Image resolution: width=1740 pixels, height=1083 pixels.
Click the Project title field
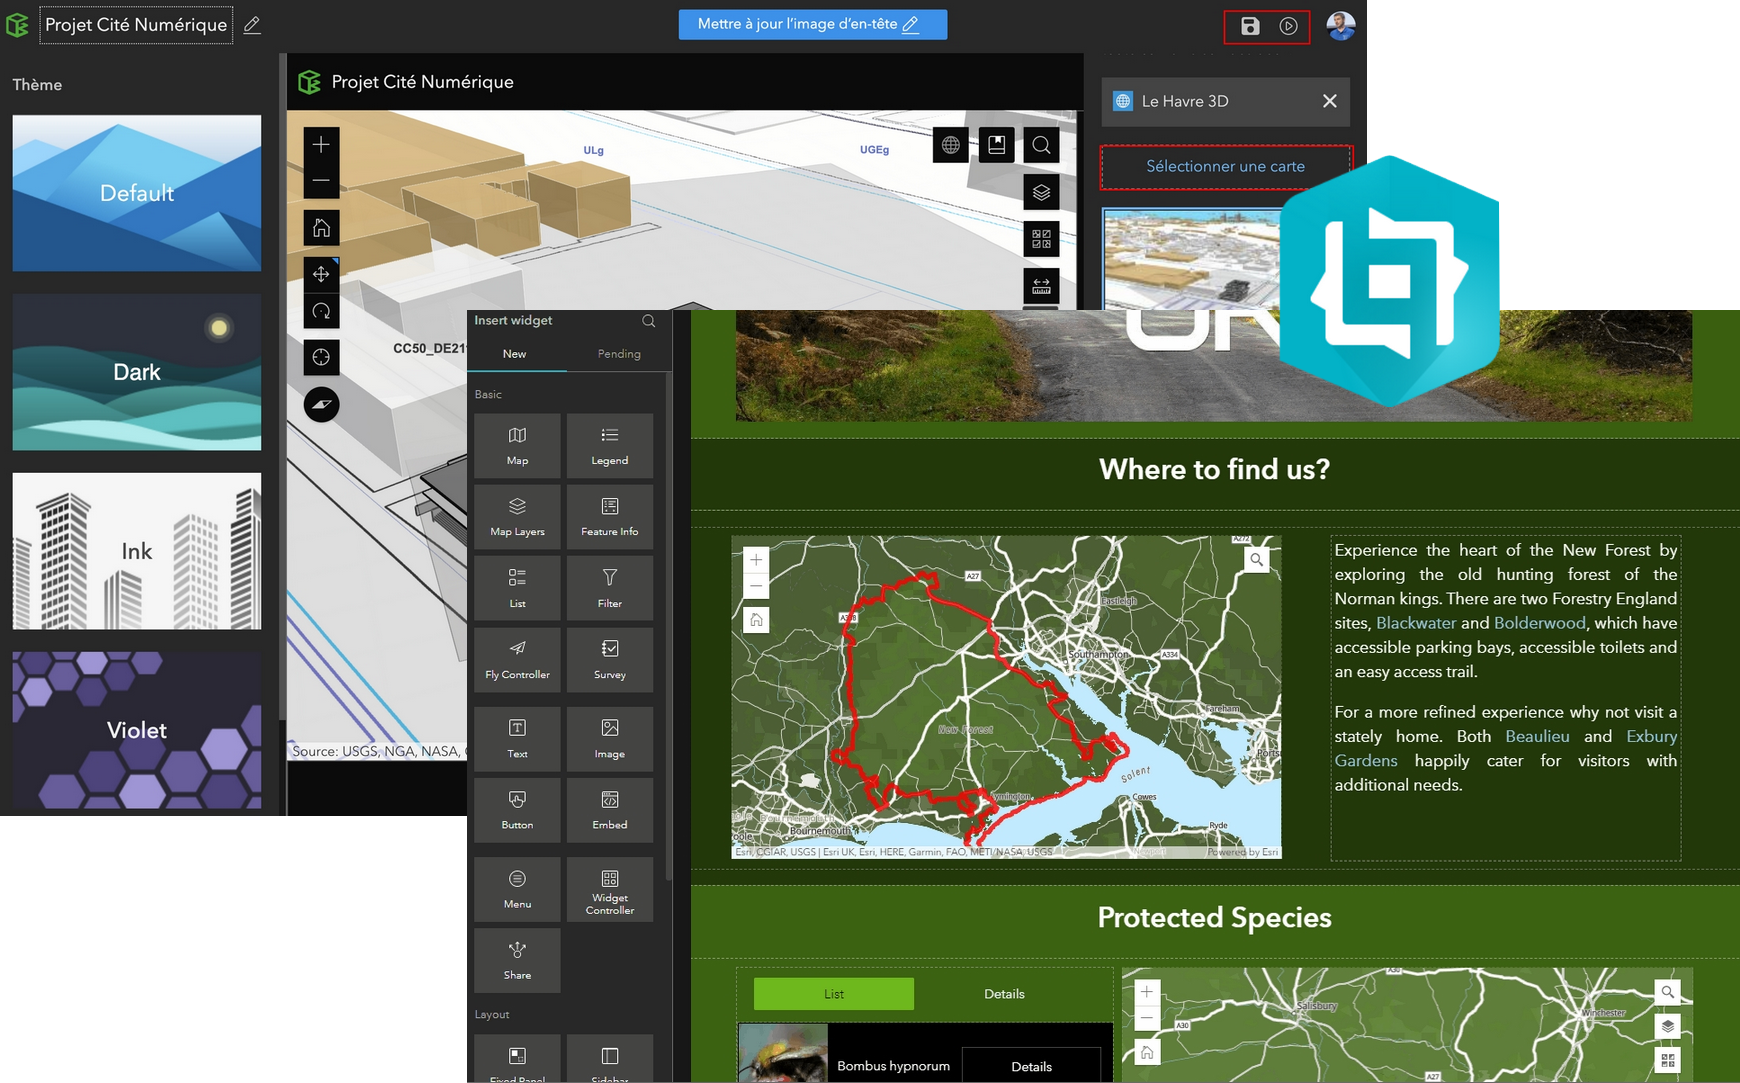[x=136, y=25]
